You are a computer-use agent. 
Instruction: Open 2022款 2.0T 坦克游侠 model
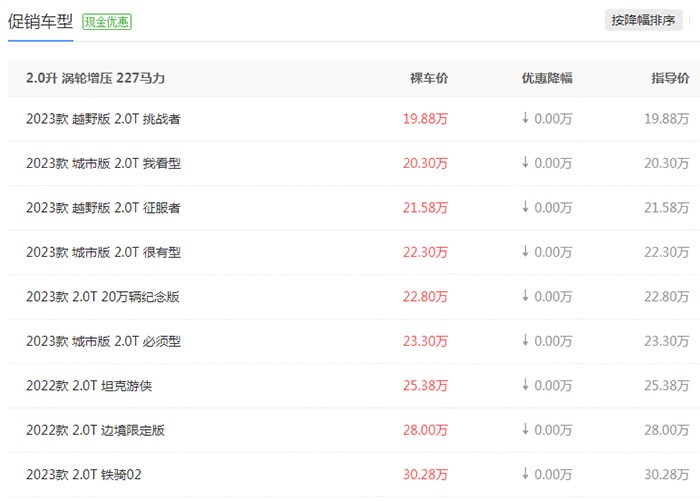point(89,385)
